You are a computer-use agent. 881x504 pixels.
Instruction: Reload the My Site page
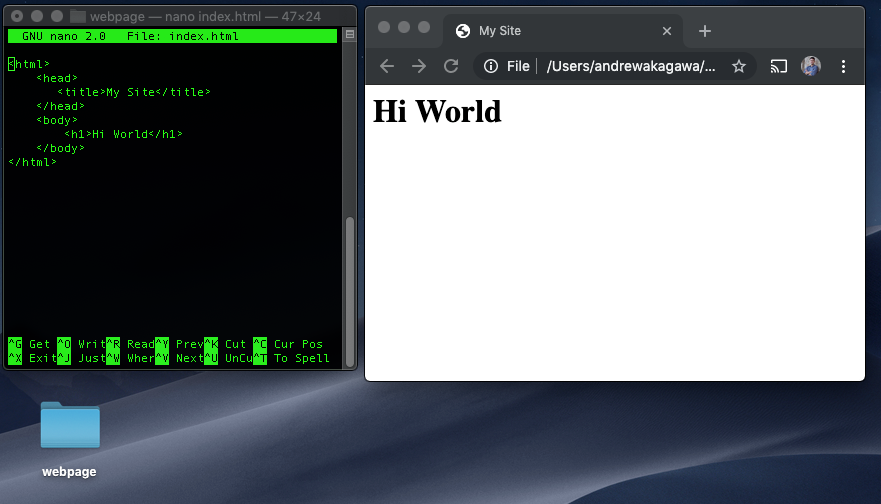[451, 66]
